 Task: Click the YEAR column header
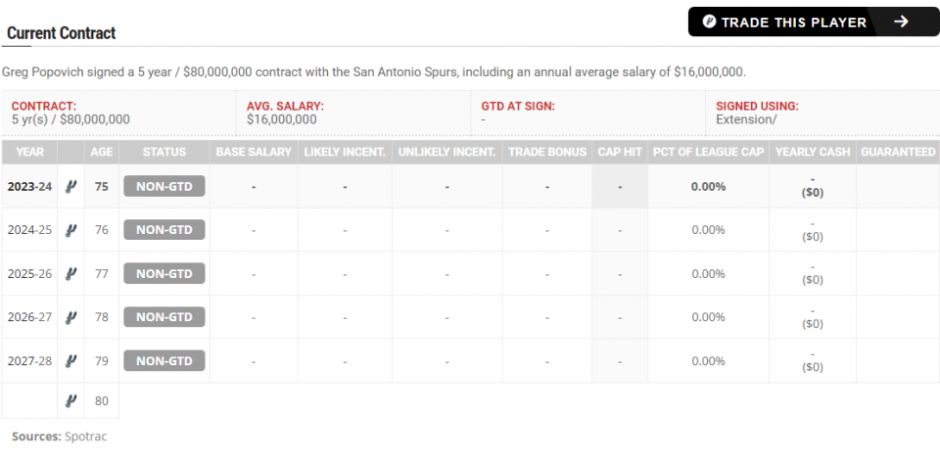pos(29,152)
